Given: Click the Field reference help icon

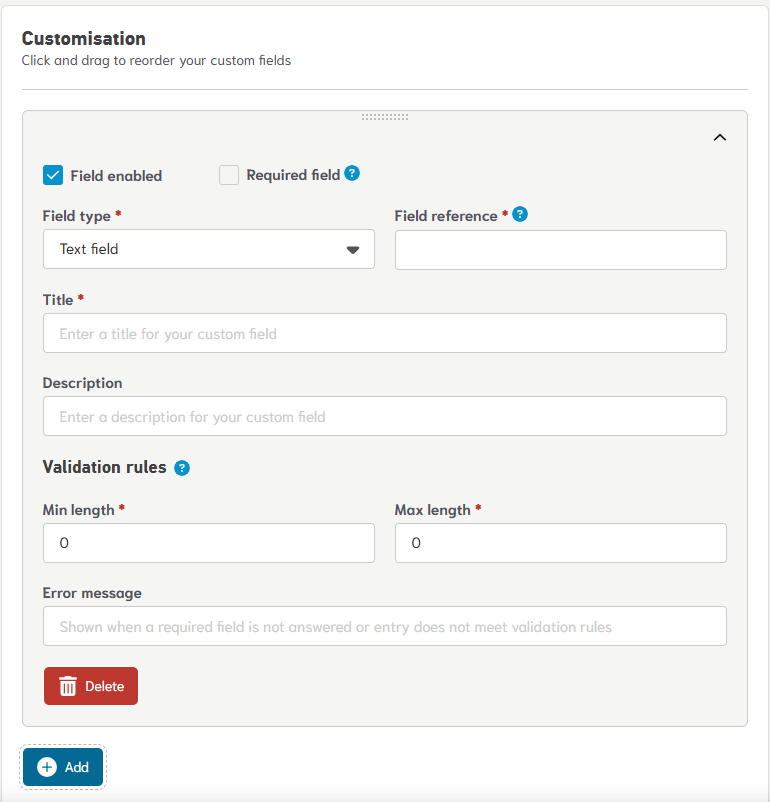Looking at the screenshot, I should pos(520,214).
